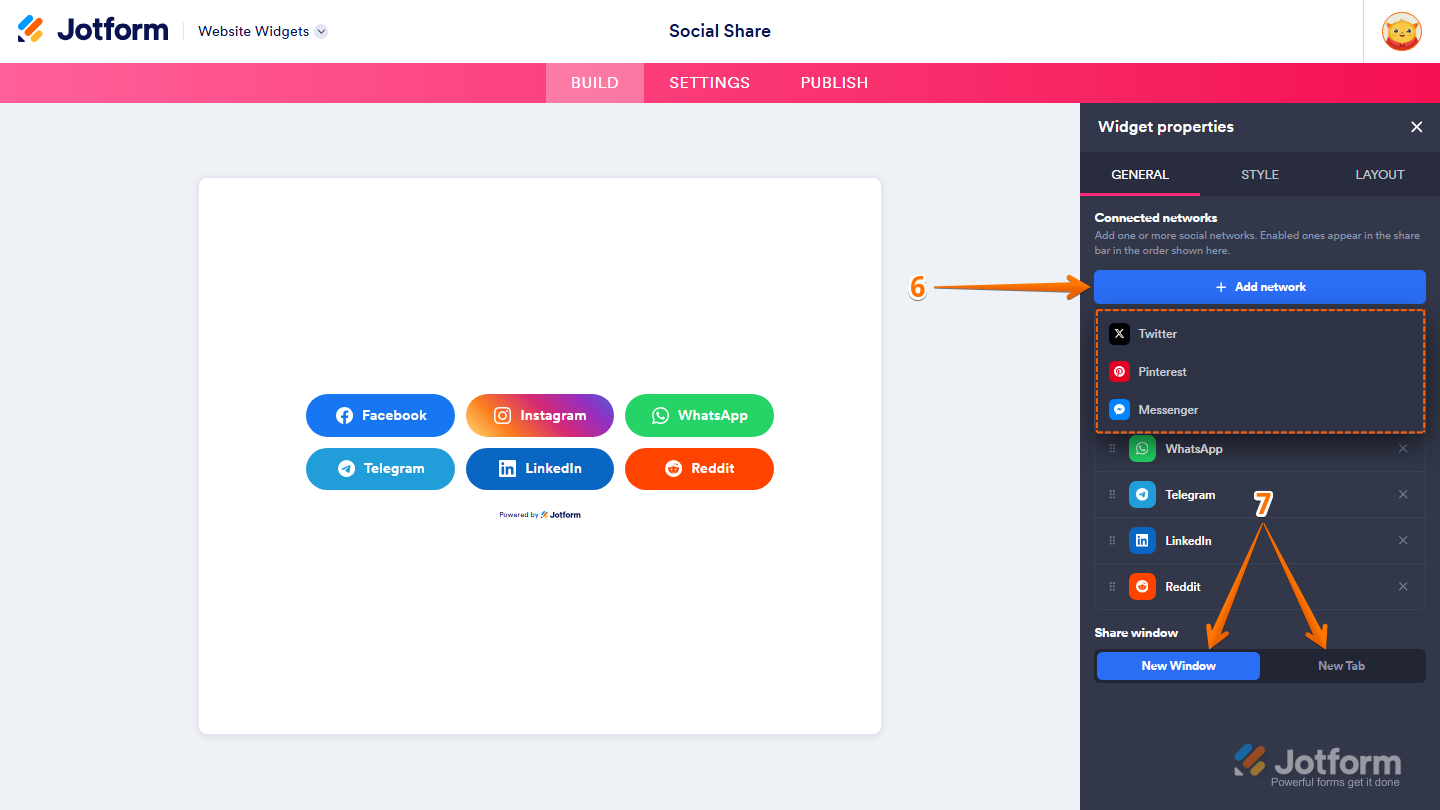Select the LAYOUT properties tab
Viewport: 1440px width, 810px height.
[x=1380, y=174]
